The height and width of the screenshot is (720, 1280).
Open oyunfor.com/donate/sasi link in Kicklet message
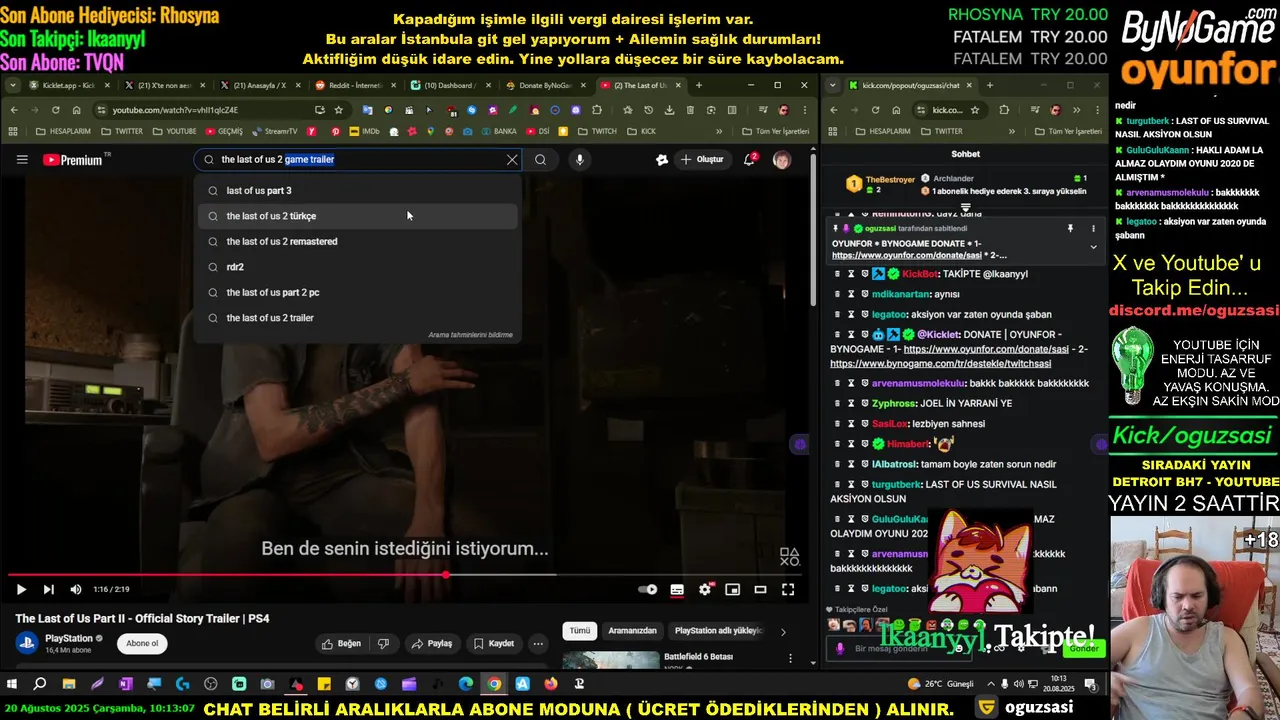point(986,349)
